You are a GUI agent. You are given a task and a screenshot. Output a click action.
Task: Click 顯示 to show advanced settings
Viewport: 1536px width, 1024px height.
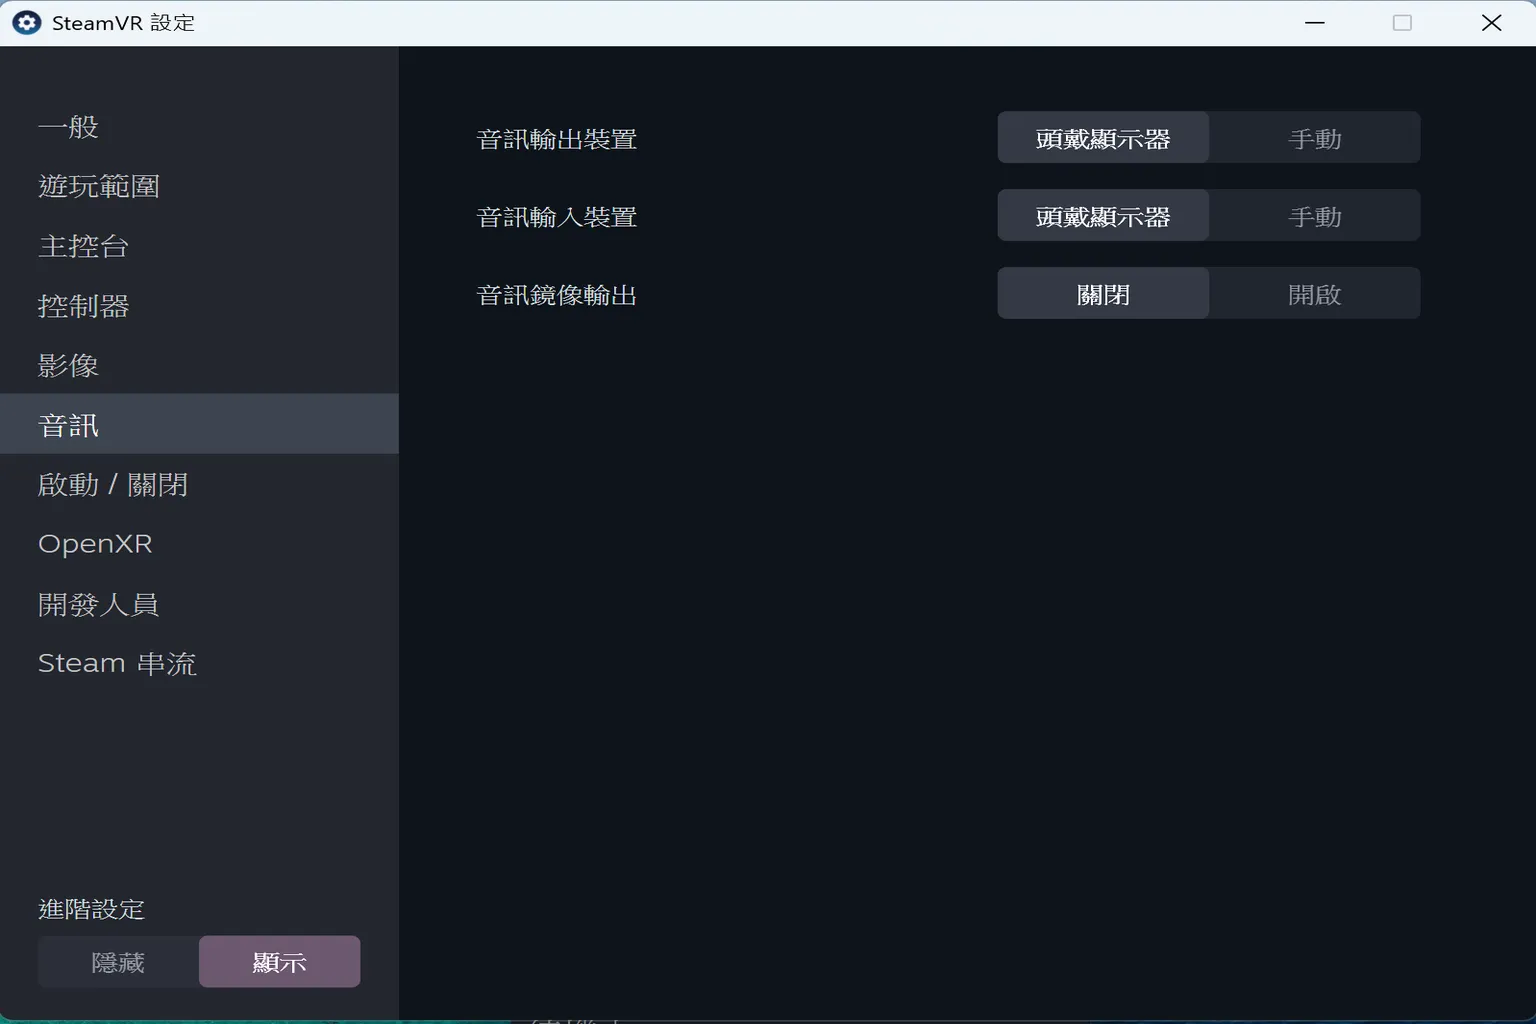[x=279, y=961]
